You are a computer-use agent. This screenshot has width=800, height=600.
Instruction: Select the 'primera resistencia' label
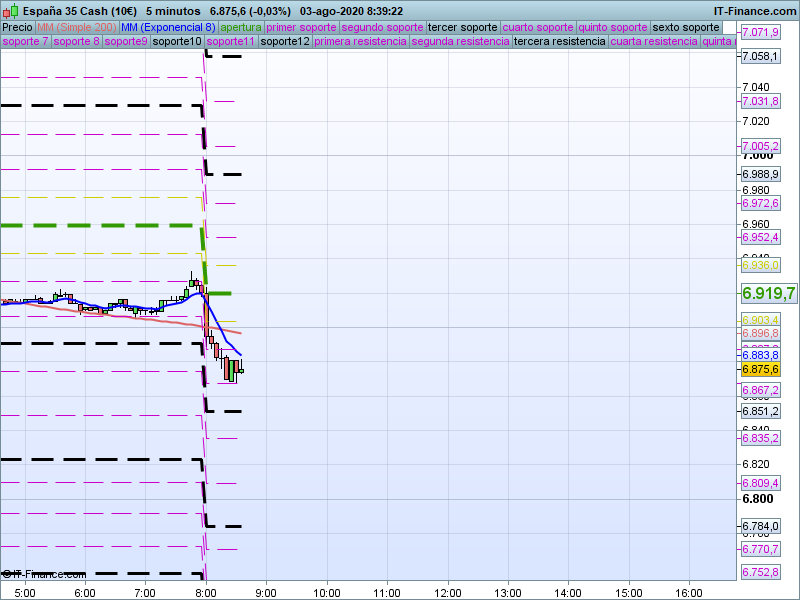(360, 42)
